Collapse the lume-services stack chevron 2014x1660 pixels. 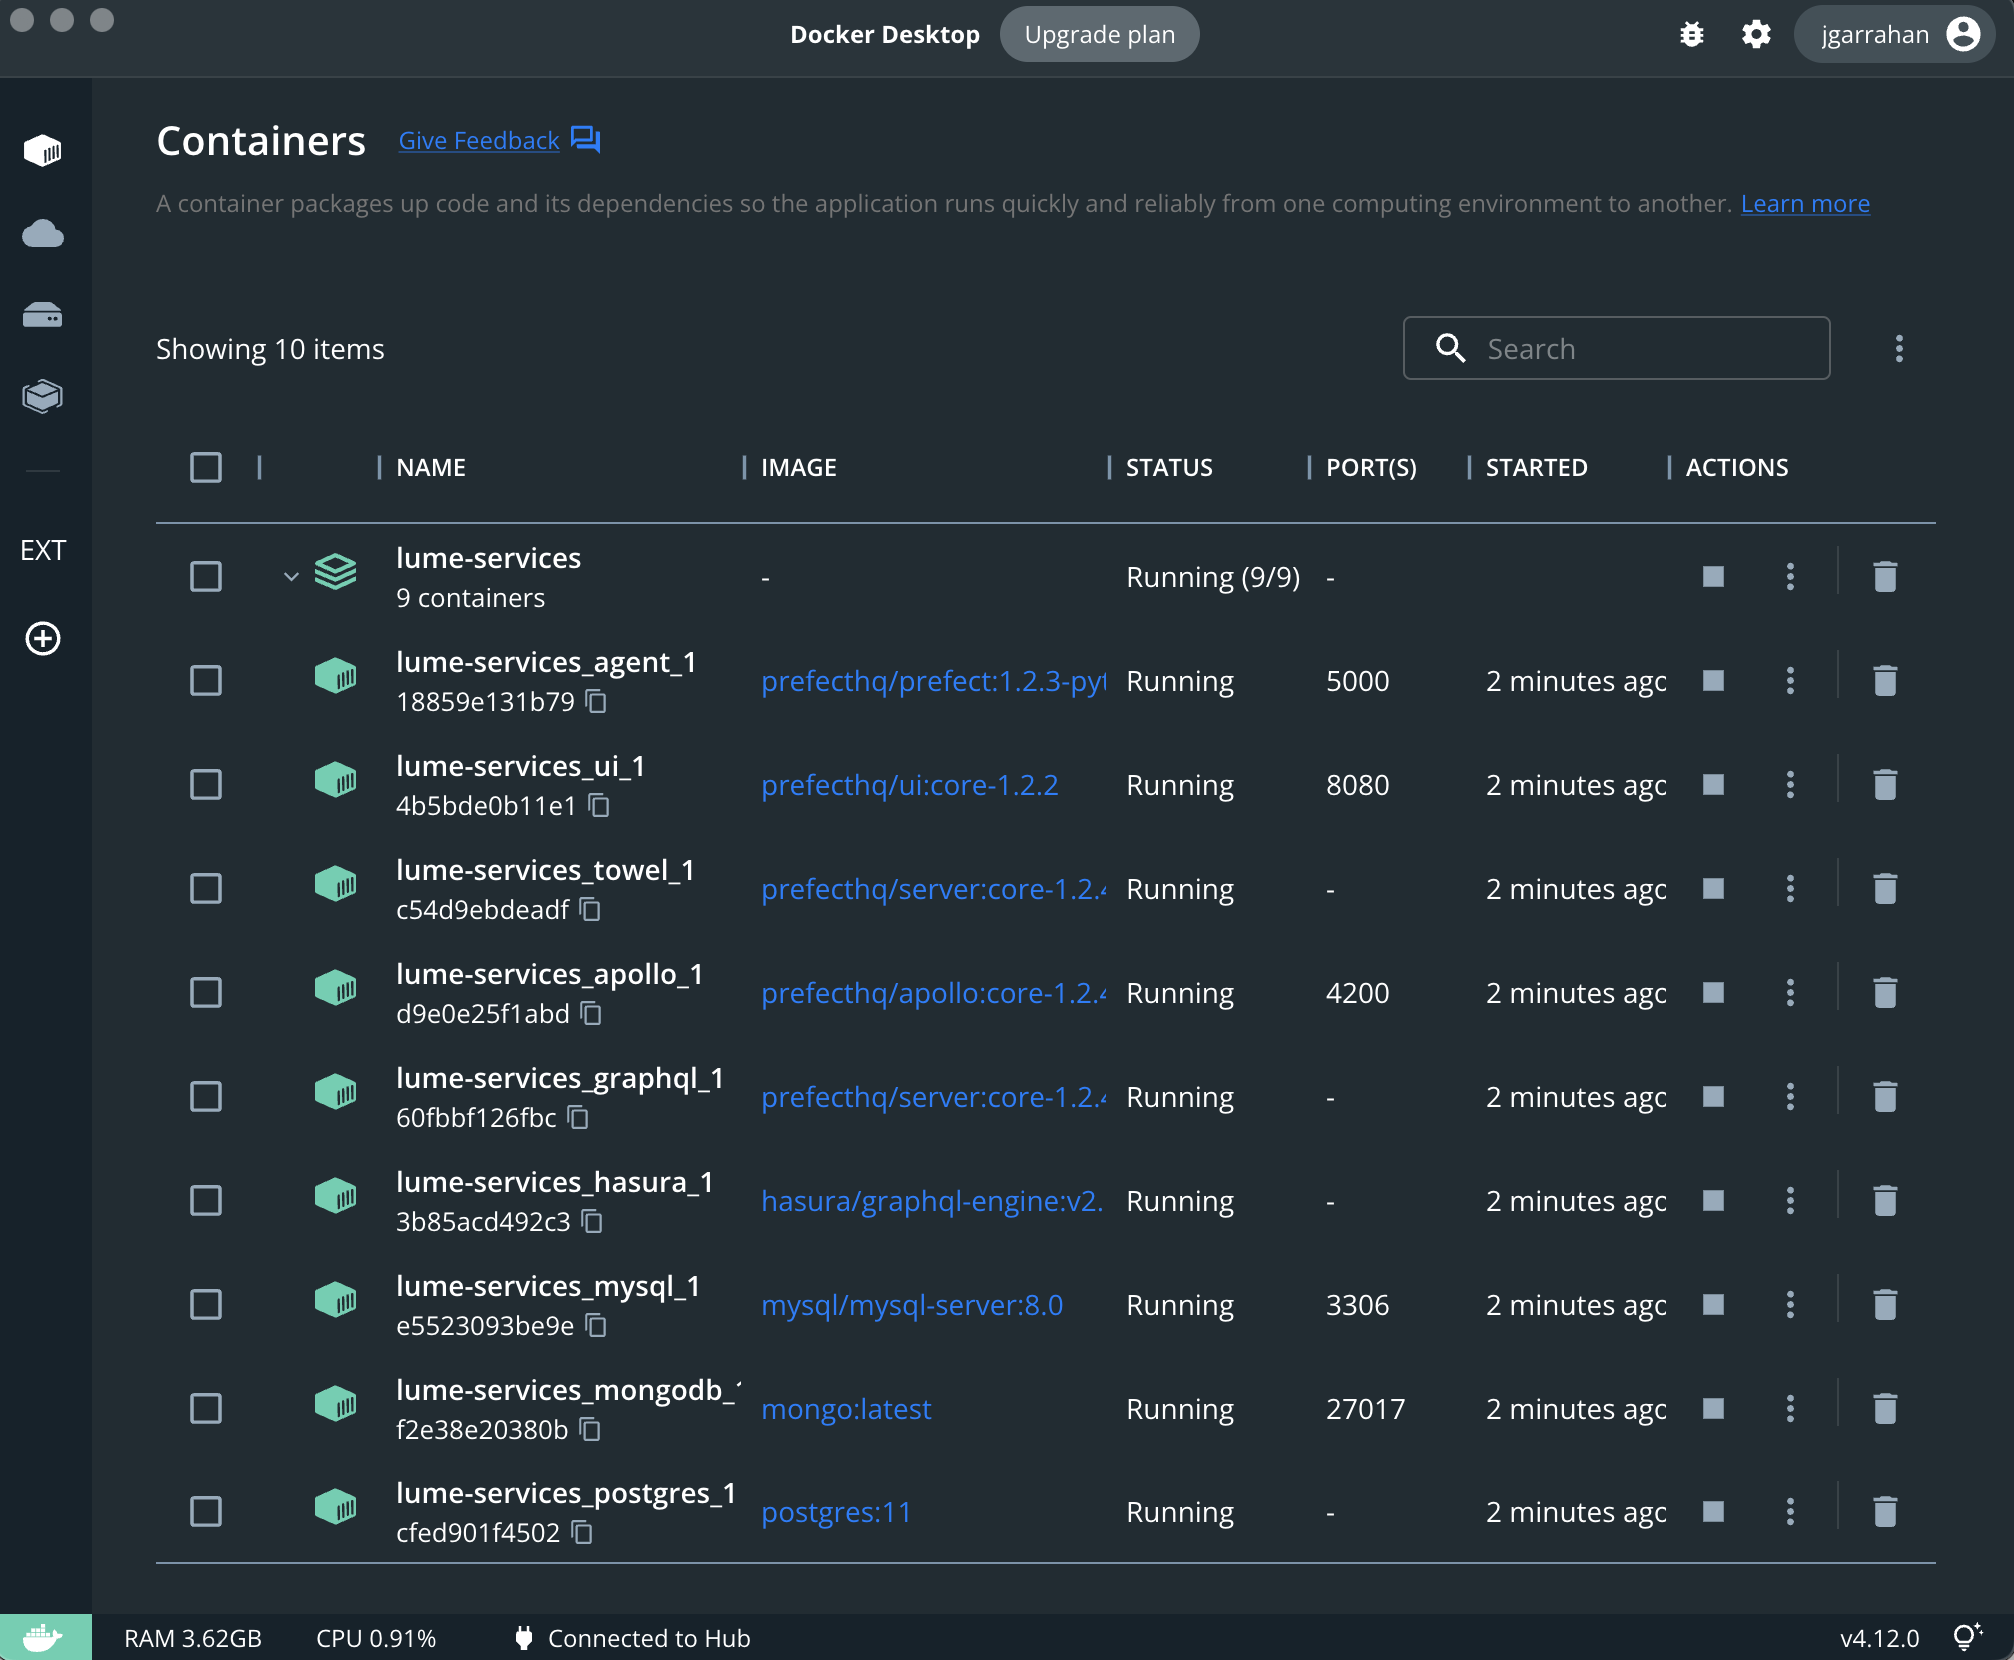pos(291,576)
